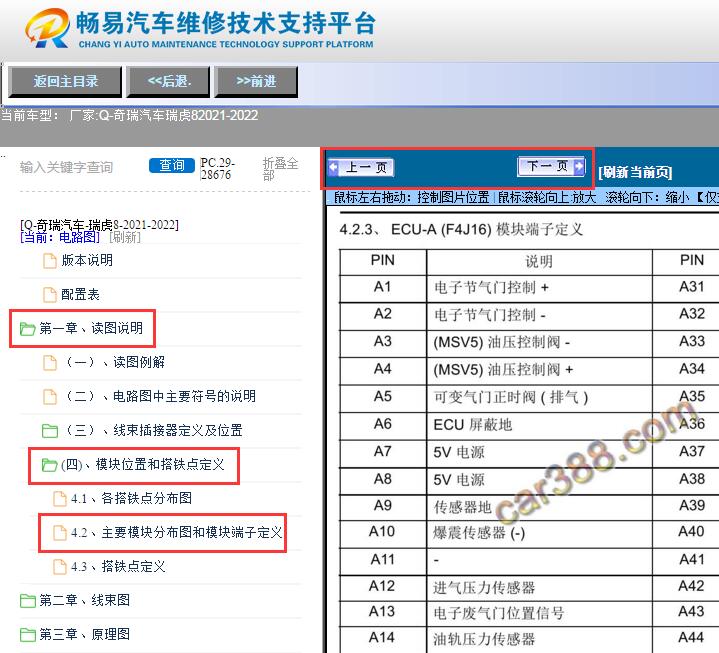Click the page icon beside 4.2 主要模块分布图
The height and width of the screenshot is (653, 719).
[60, 533]
